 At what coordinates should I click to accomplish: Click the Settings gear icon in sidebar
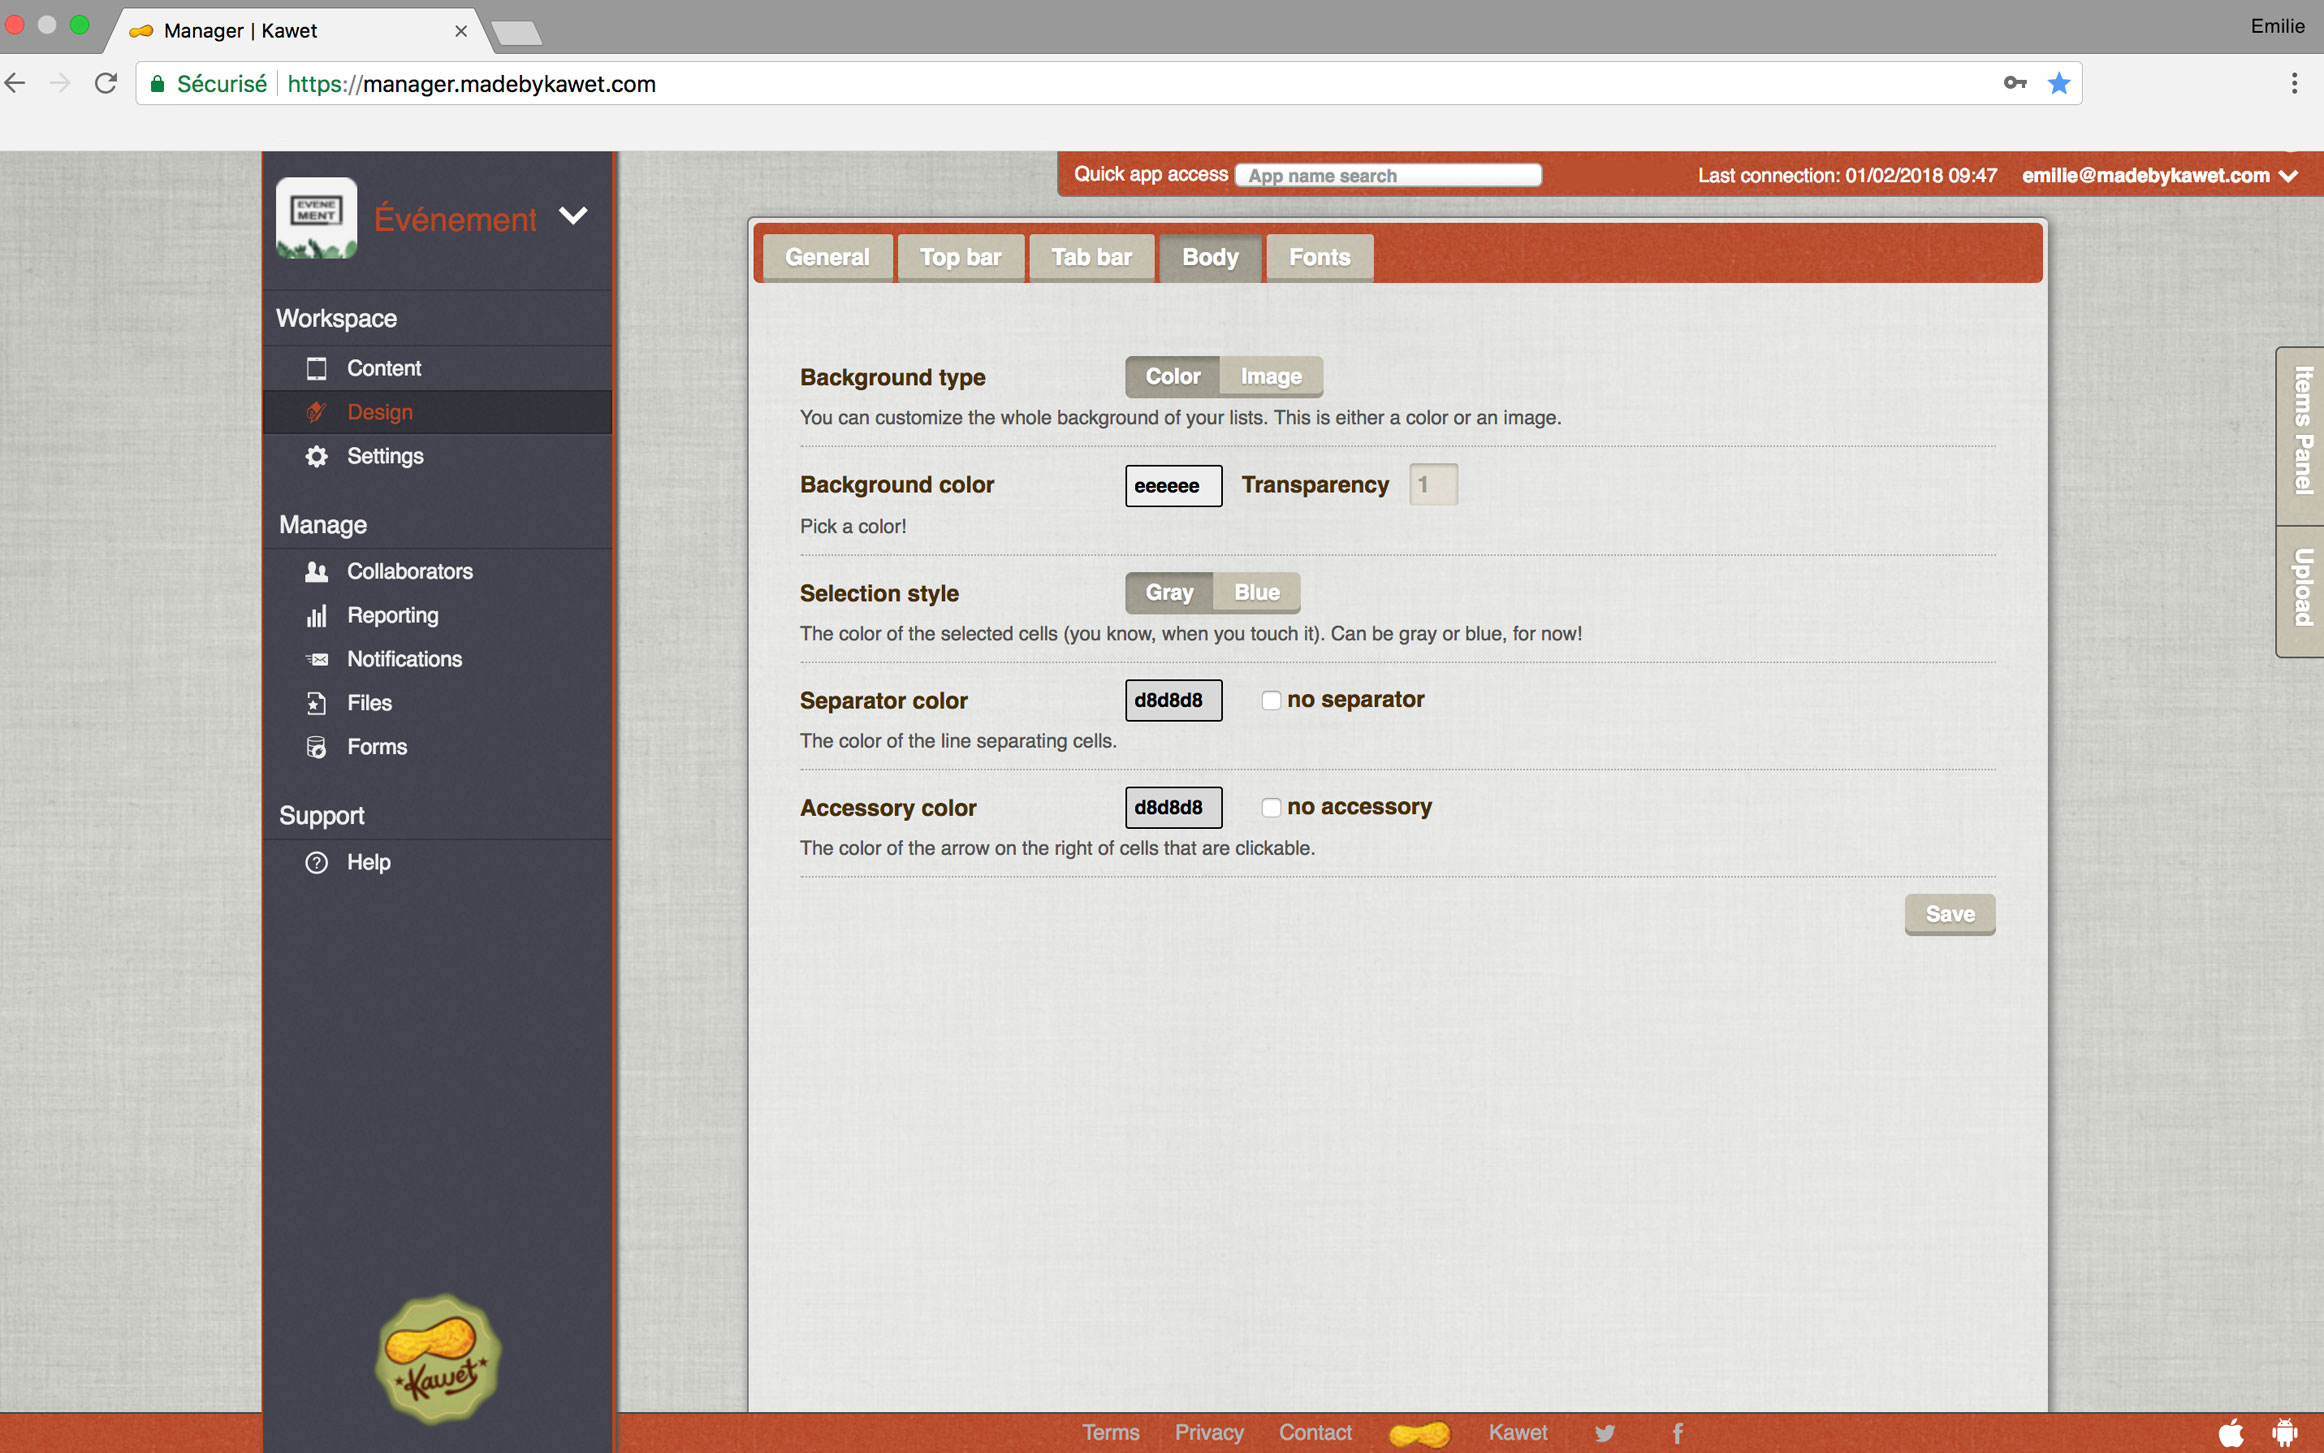316,456
